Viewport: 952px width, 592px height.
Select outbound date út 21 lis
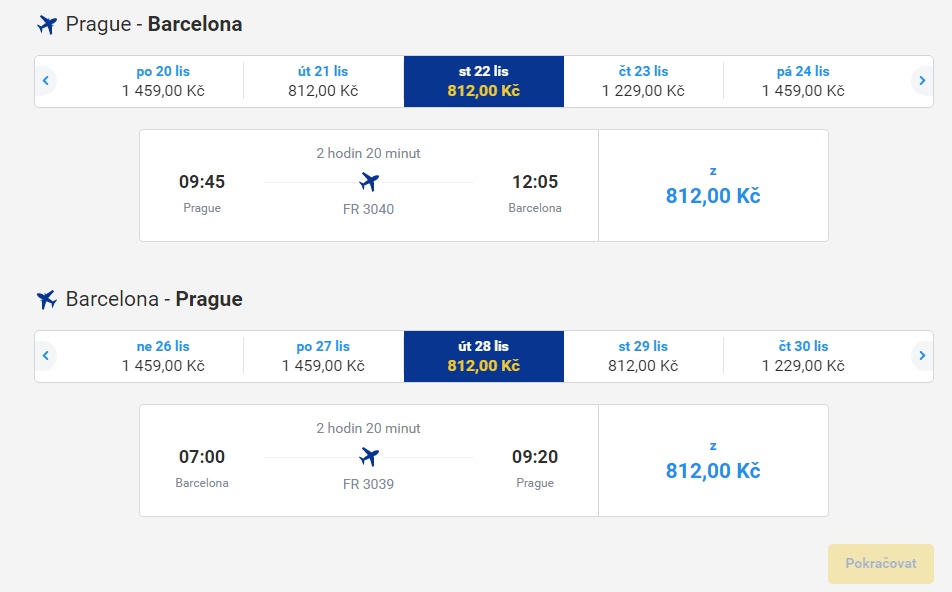tap(323, 81)
